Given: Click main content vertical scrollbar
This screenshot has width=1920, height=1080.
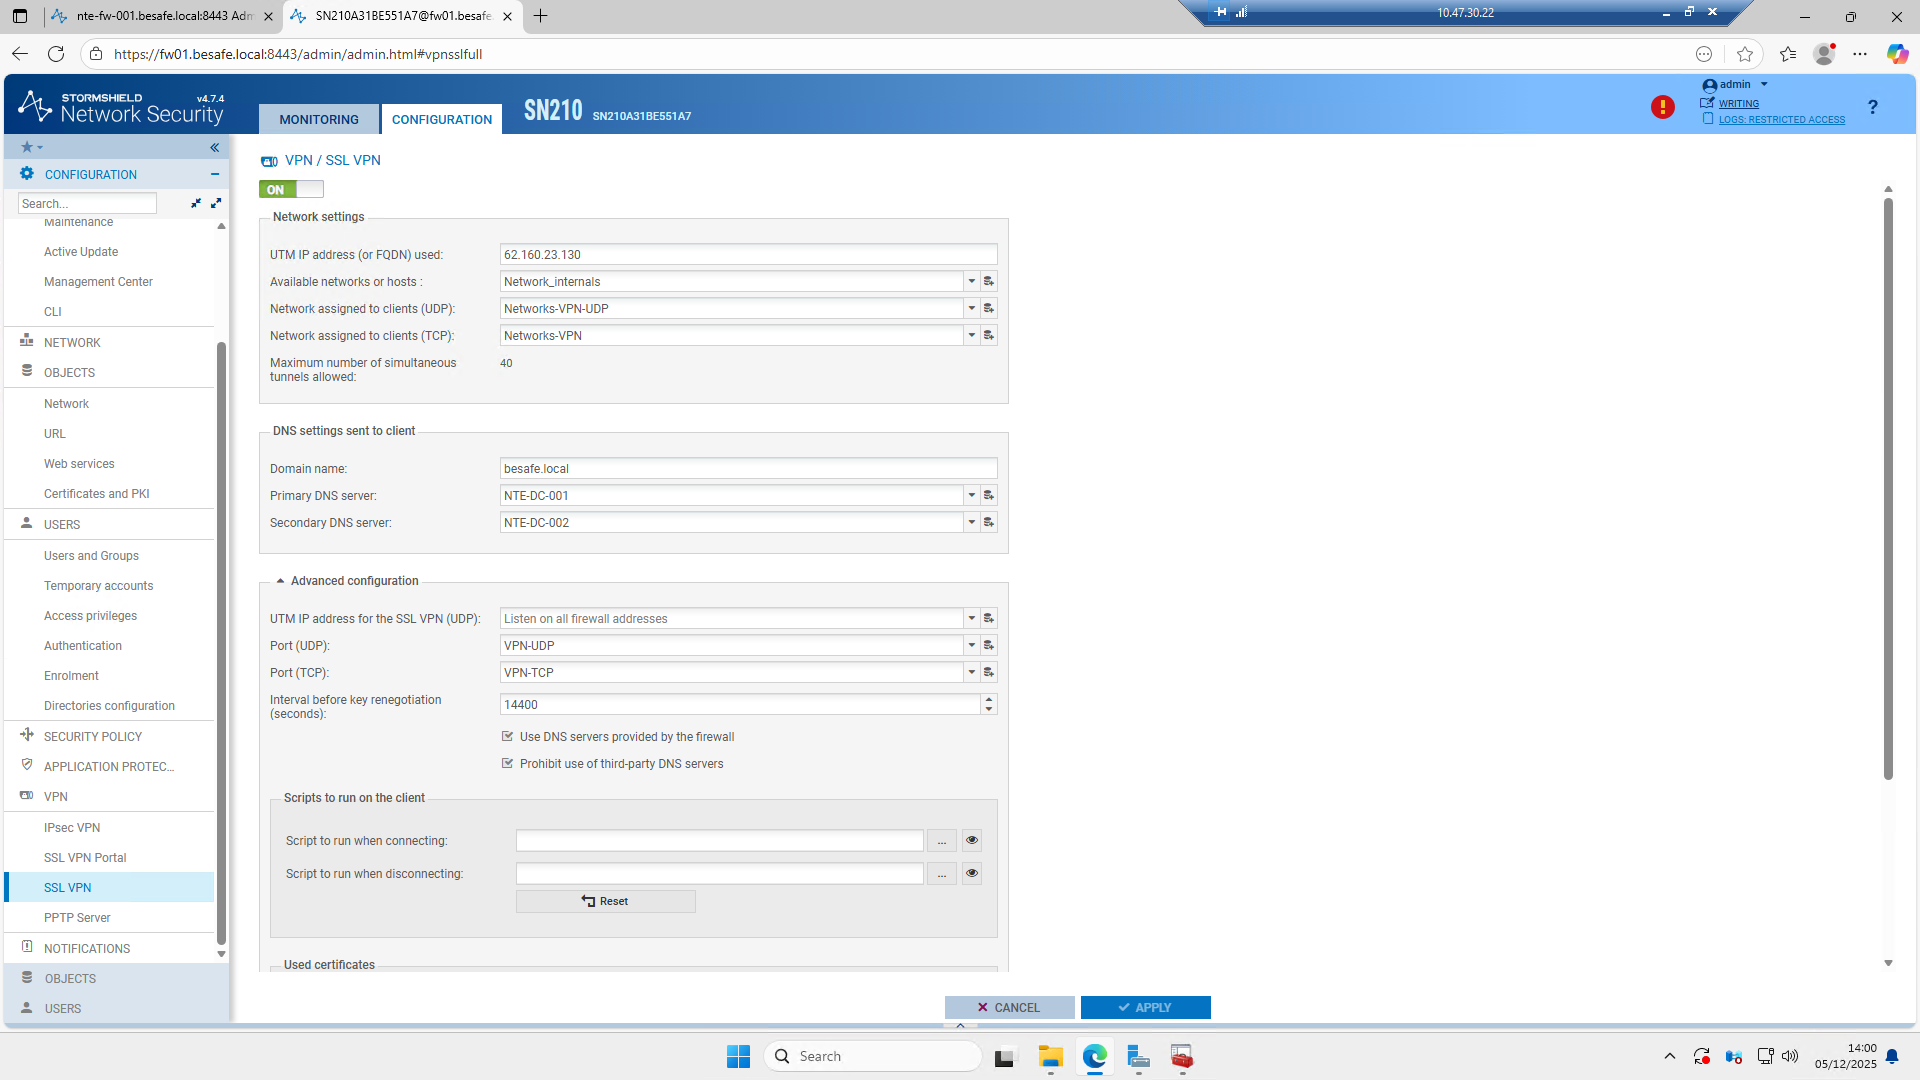Looking at the screenshot, I should pos(1888,488).
